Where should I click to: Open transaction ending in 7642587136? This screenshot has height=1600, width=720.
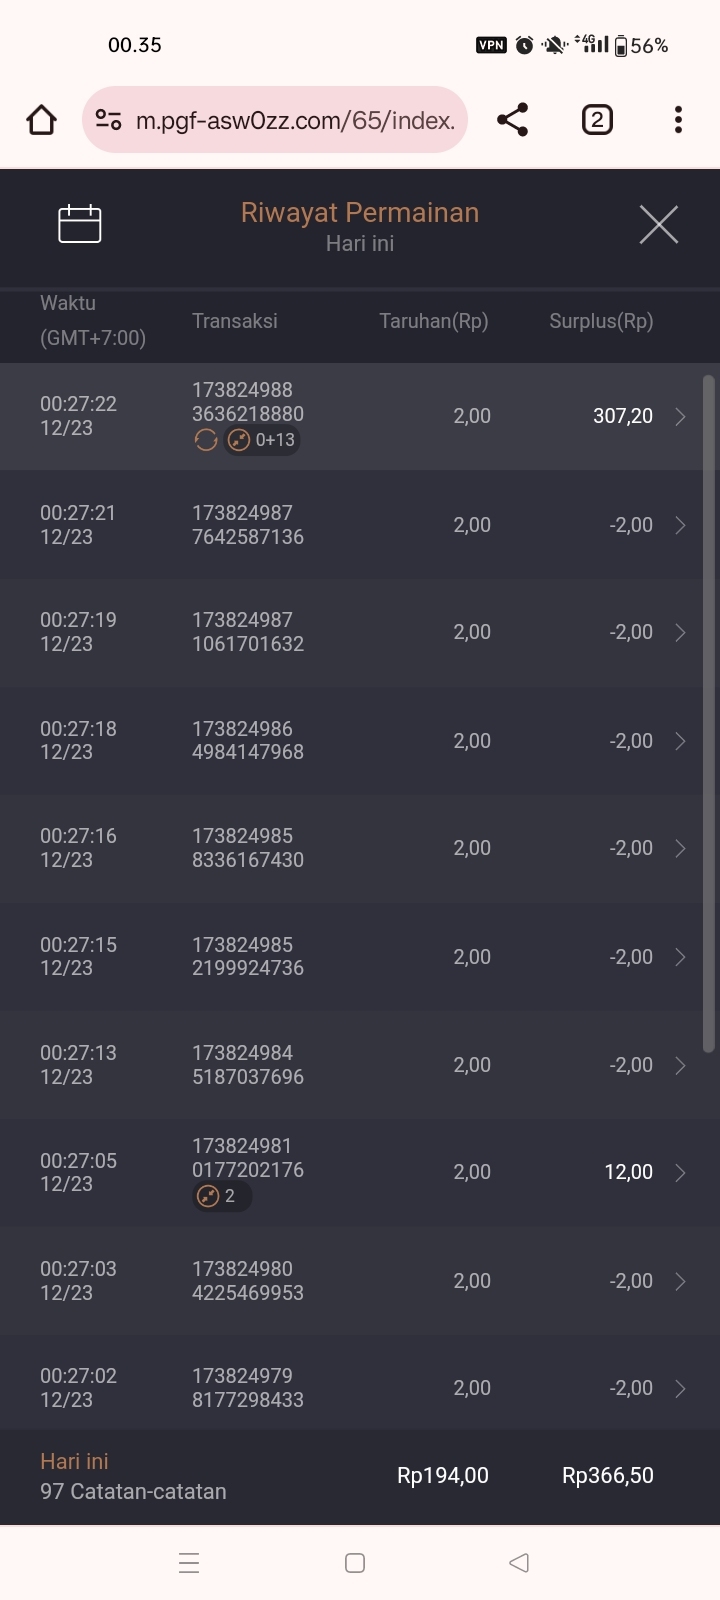click(x=248, y=525)
